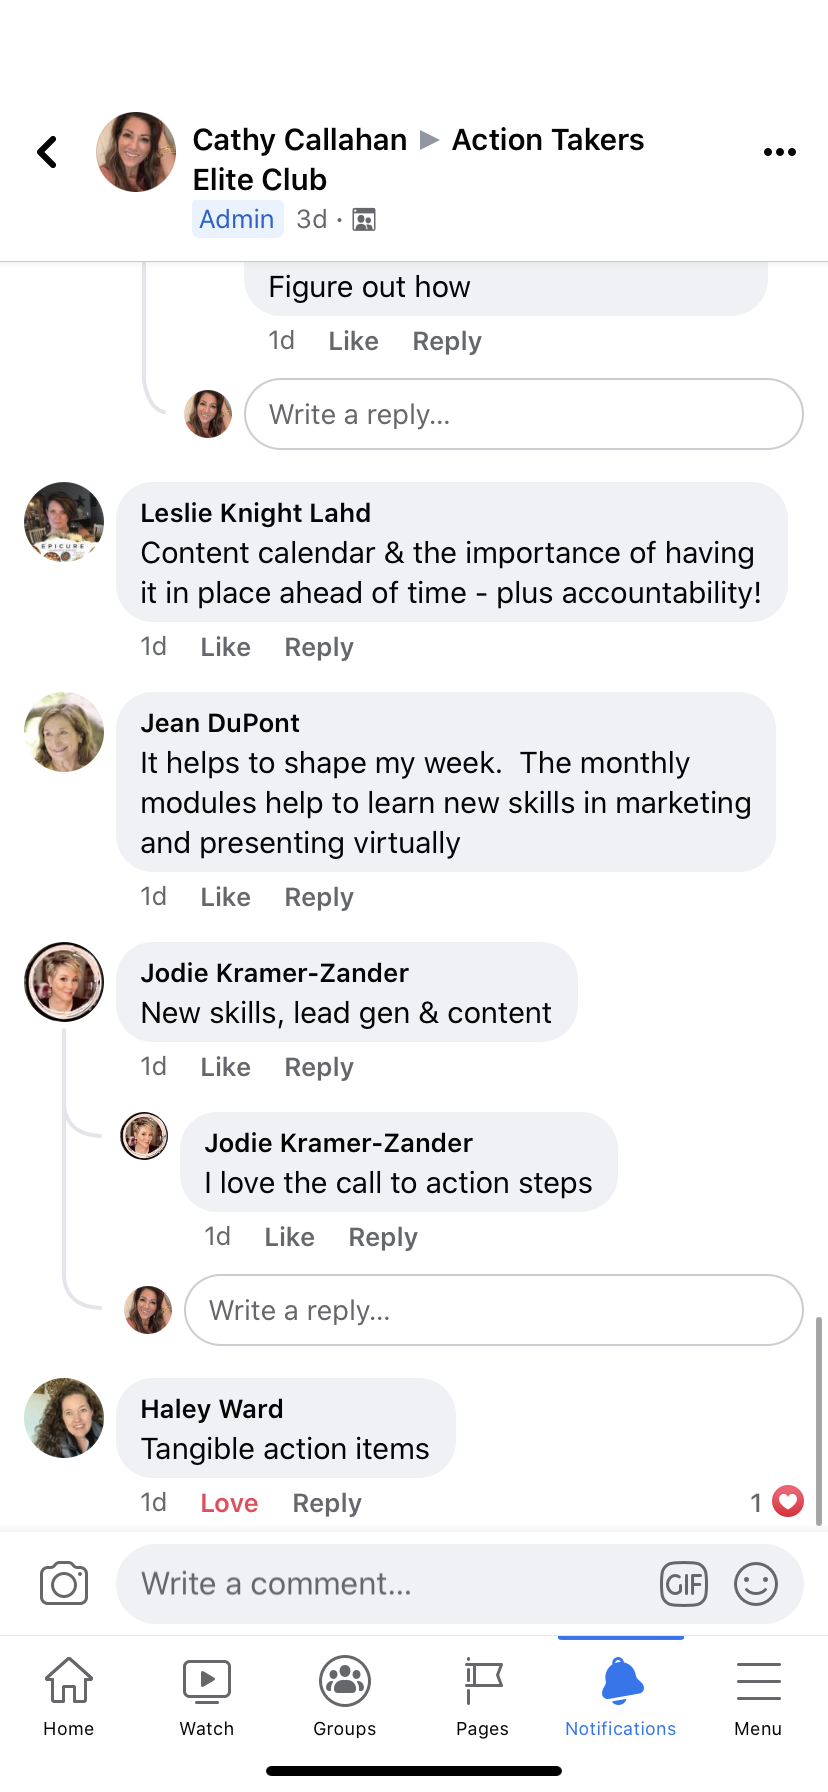Reply to Haley Ward's comment
Viewport: 828px width, 1792px height.
[x=327, y=1503]
